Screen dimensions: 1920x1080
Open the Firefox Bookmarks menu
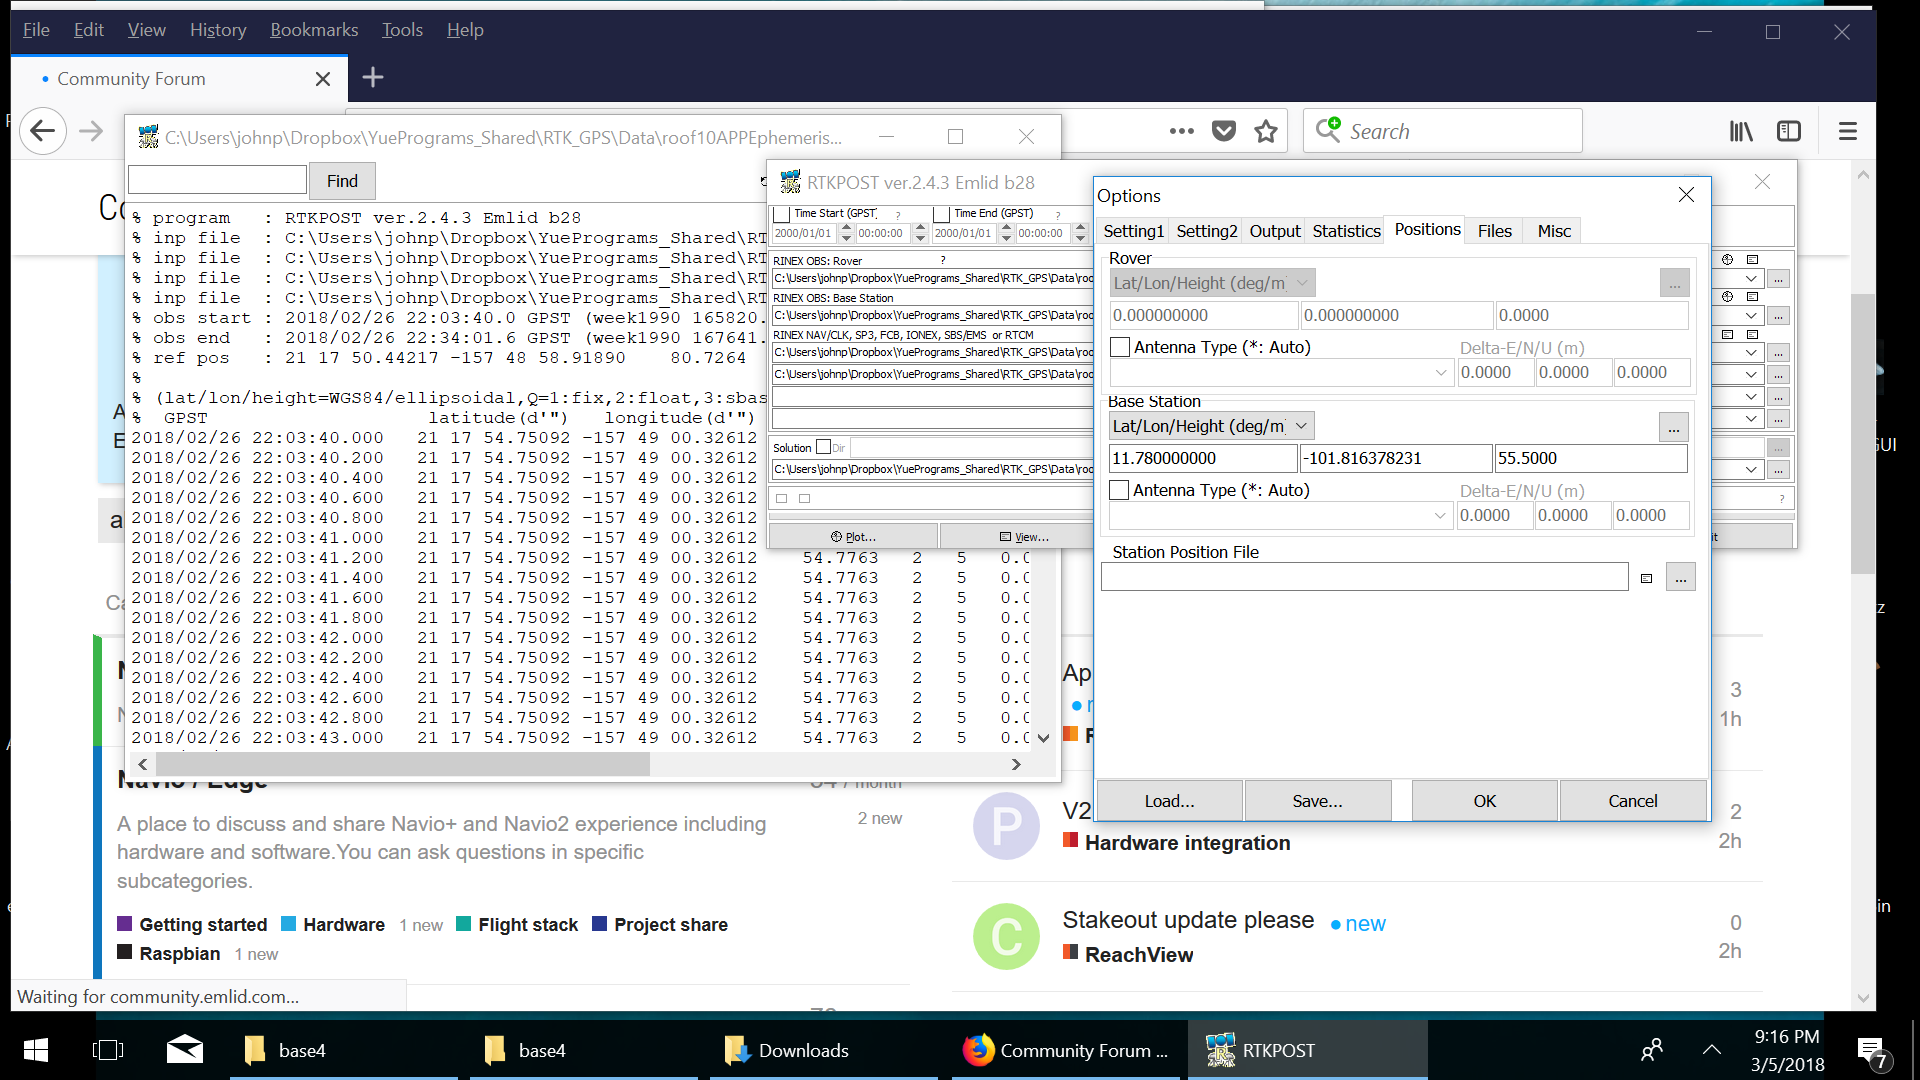(314, 30)
